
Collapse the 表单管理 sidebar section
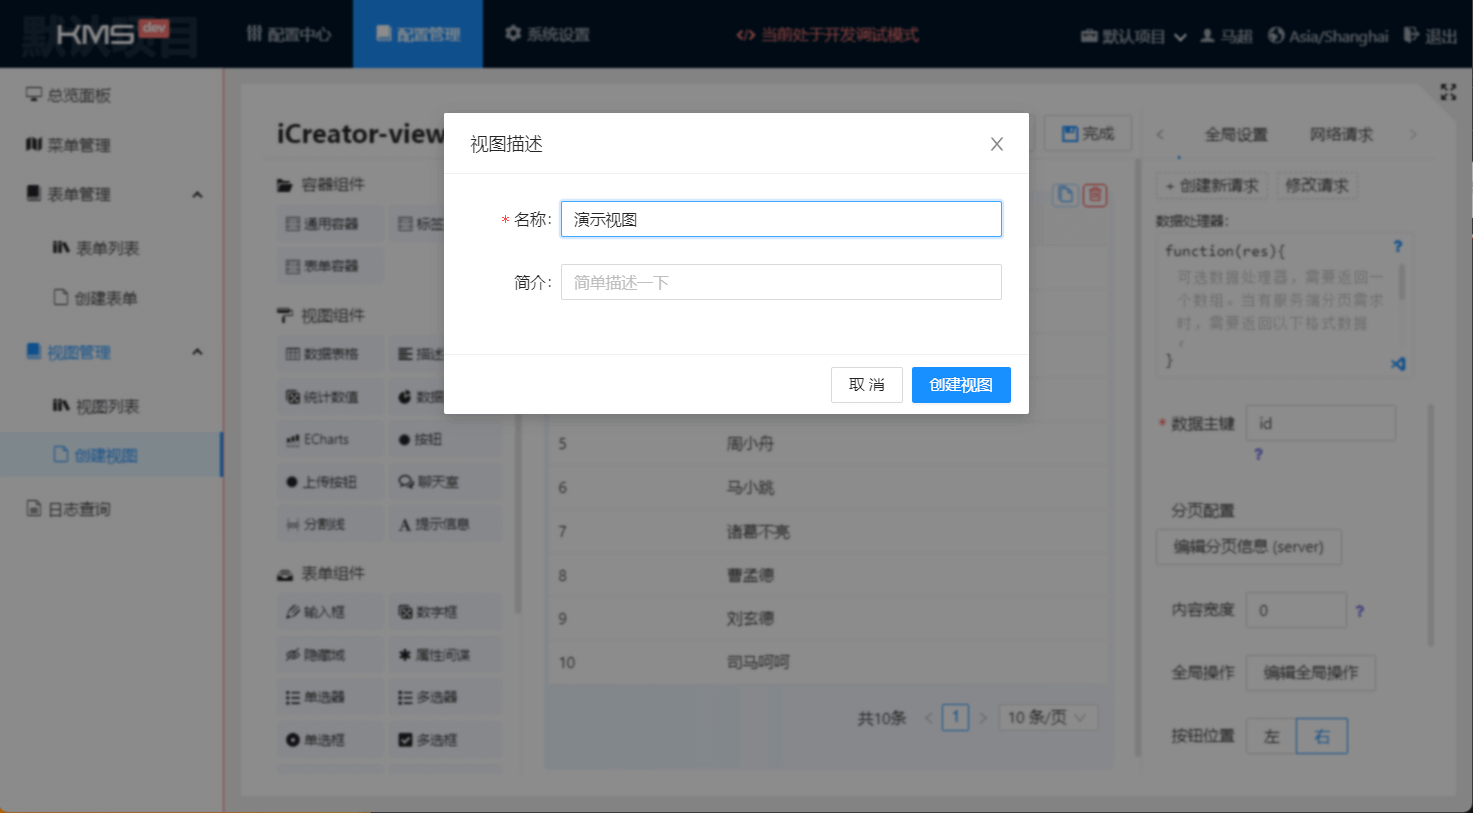click(197, 194)
